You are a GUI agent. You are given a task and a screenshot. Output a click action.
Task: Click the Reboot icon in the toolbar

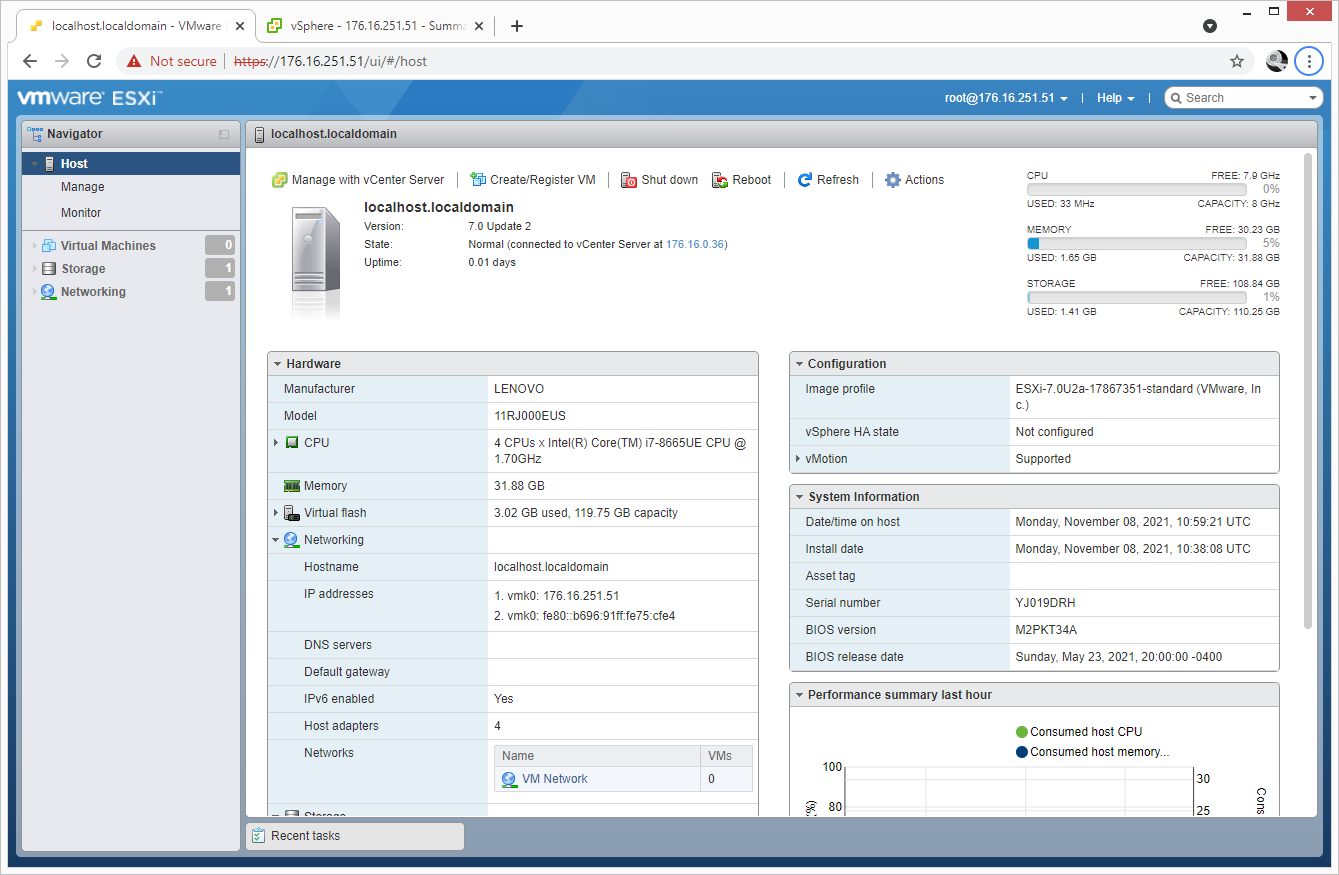pos(720,180)
